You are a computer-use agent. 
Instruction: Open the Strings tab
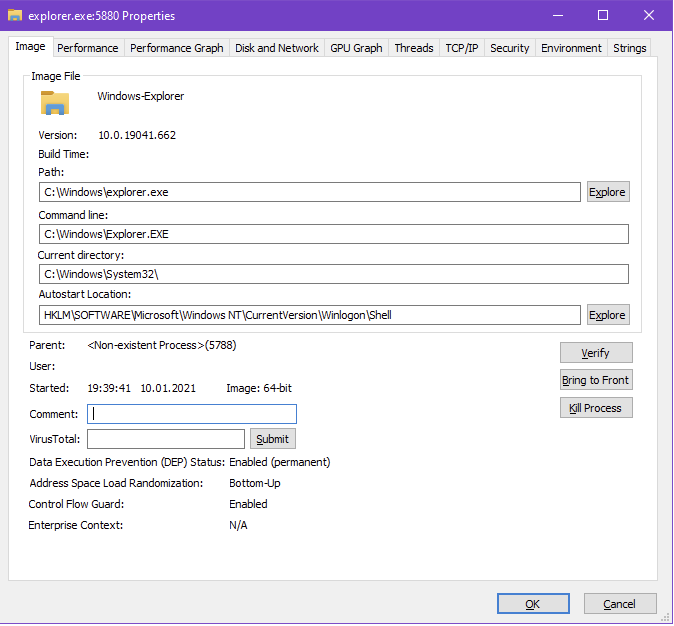click(629, 48)
